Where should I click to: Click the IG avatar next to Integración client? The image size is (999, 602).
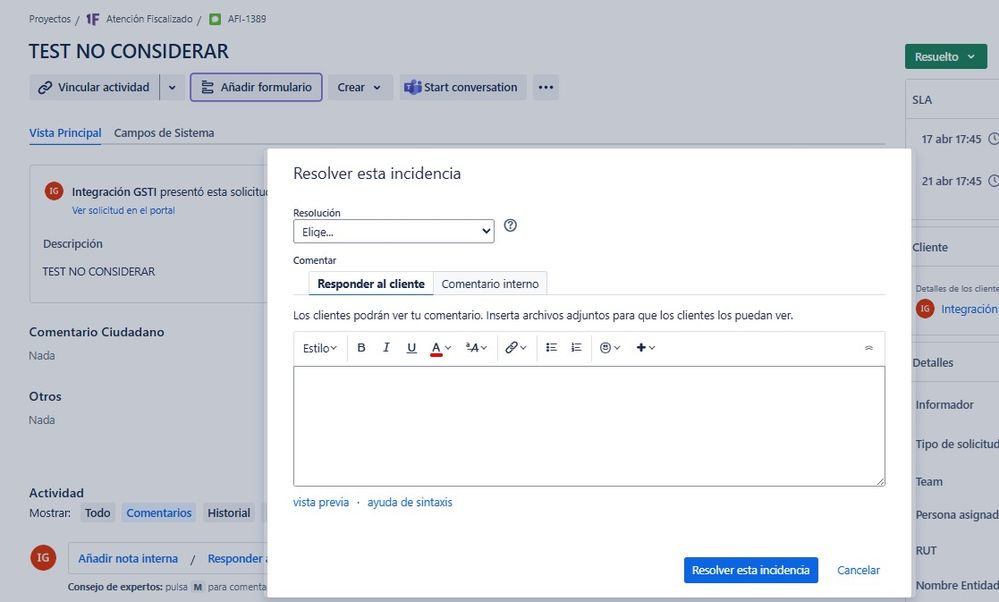click(925, 309)
